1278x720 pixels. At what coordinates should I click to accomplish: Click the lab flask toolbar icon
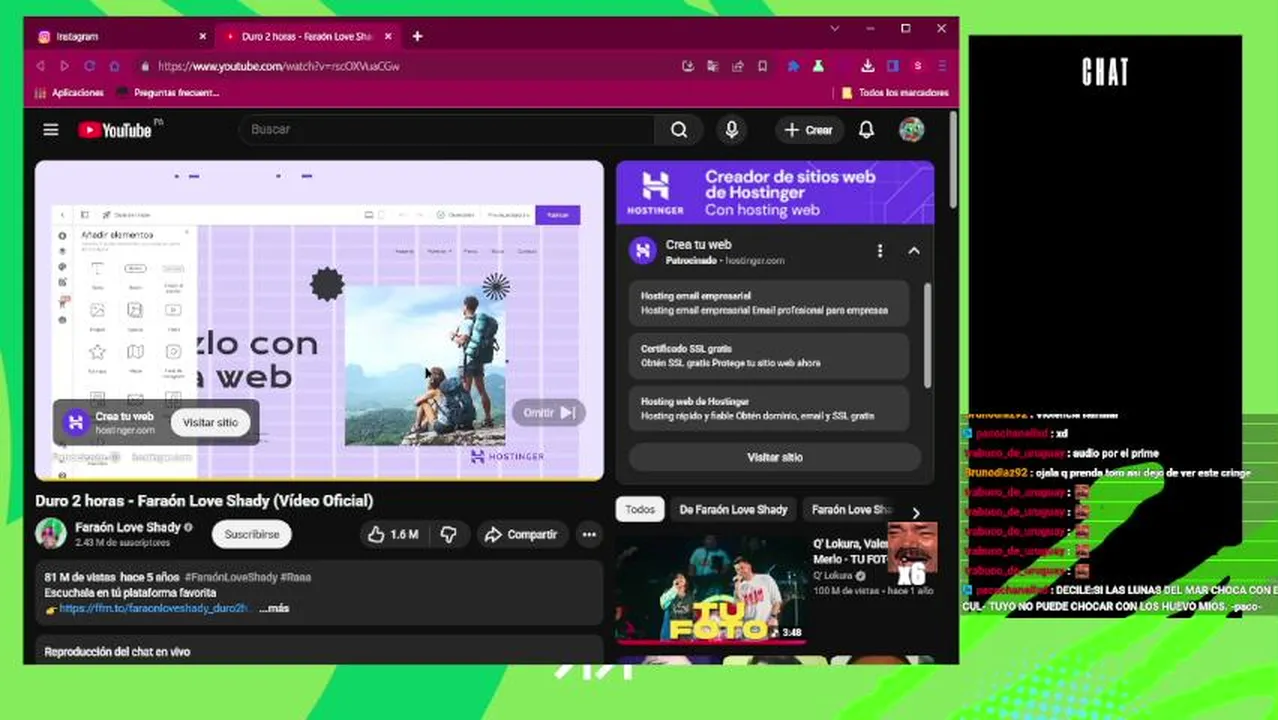818,66
